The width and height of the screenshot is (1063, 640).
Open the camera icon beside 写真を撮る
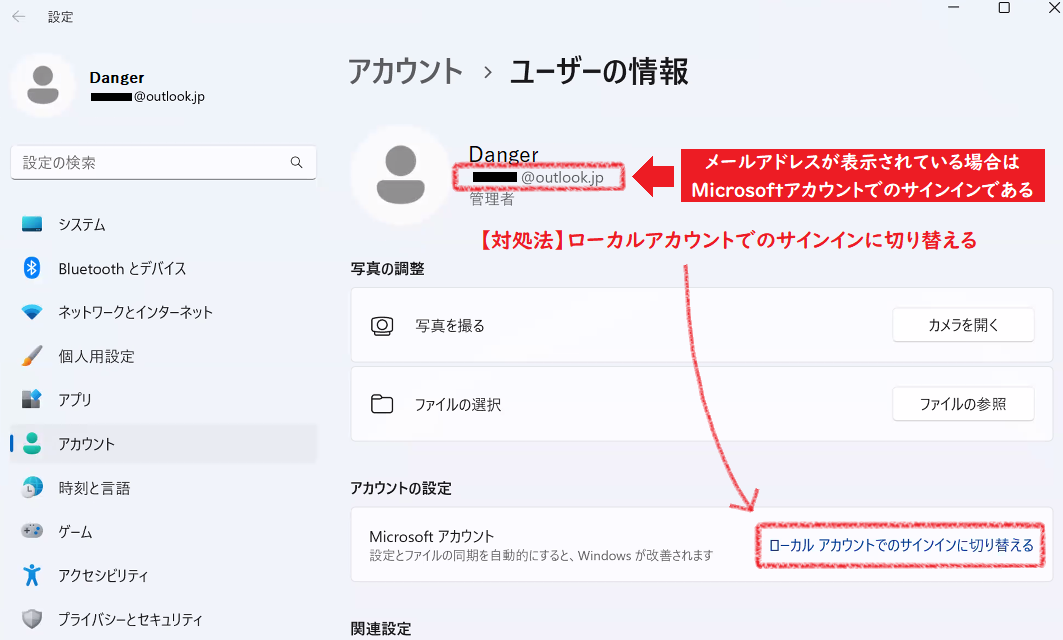[383, 324]
